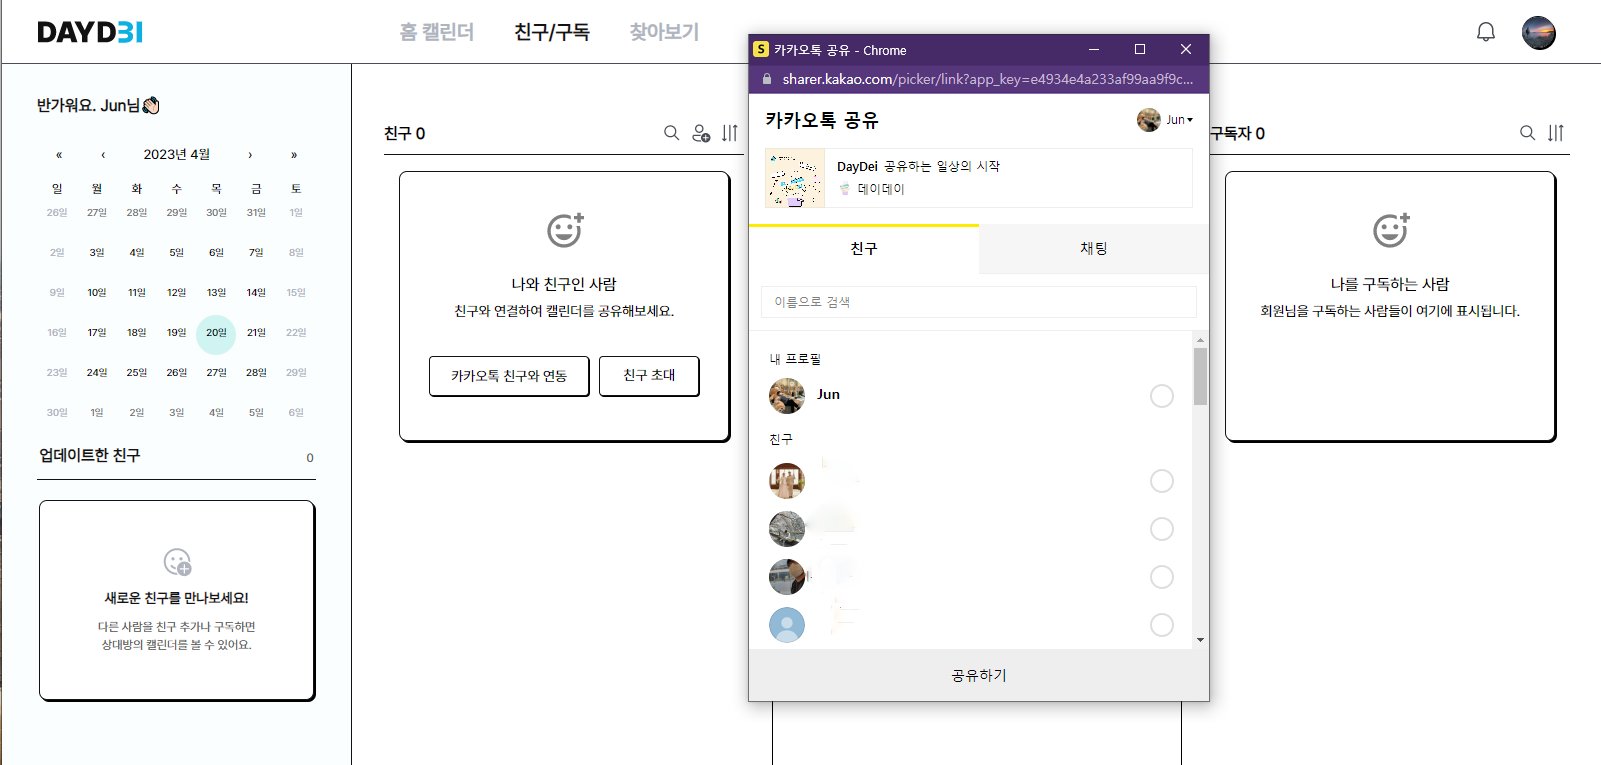Open the 친구/구독 menu
This screenshot has height=765, width=1601.
[552, 32]
